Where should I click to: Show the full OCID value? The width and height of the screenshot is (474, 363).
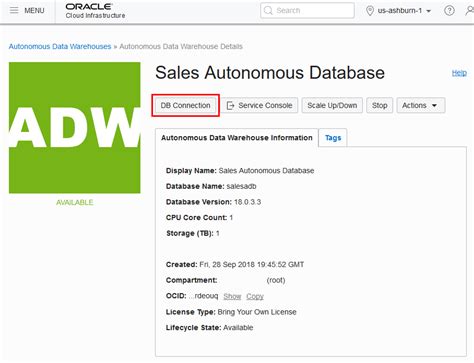click(x=232, y=296)
